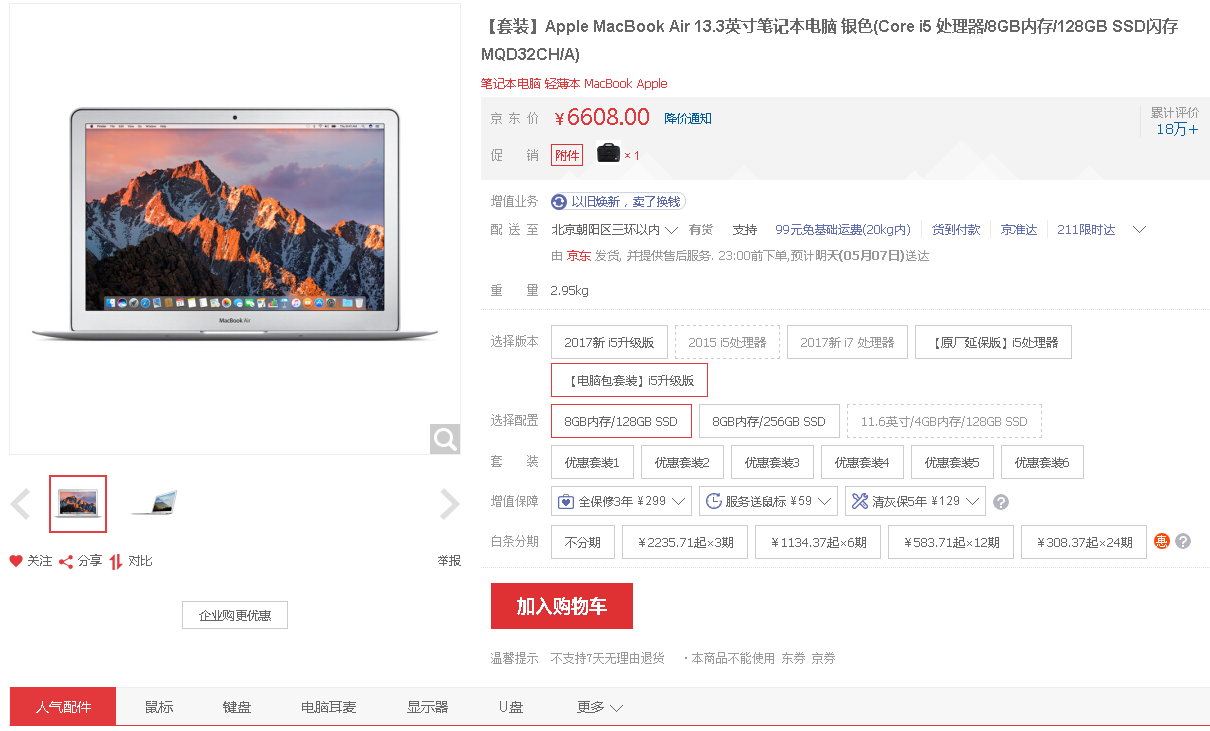Click the heart 关注 icon
The height and width of the screenshot is (731, 1210).
pos(16,561)
